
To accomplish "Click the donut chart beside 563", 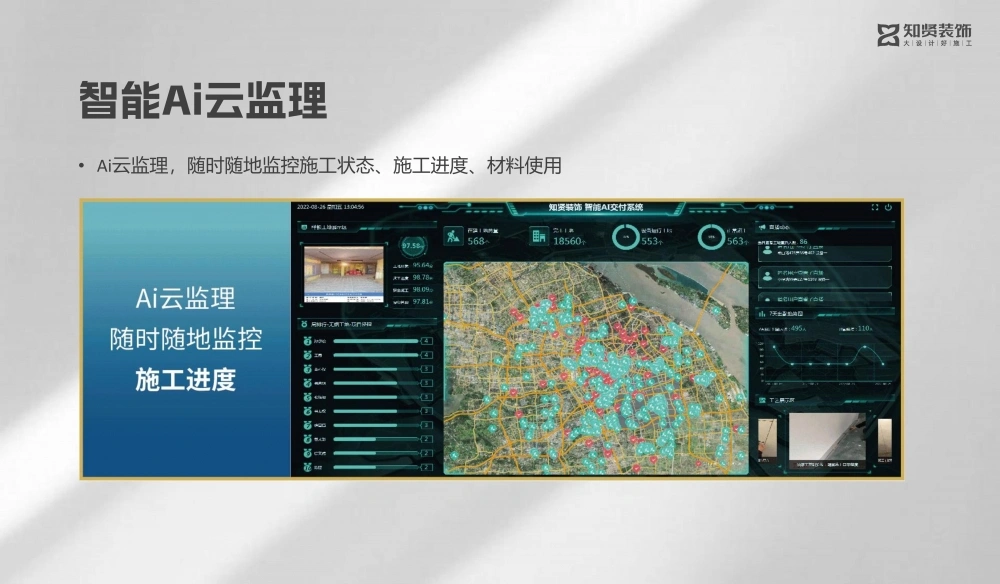I will pos(711,237).
